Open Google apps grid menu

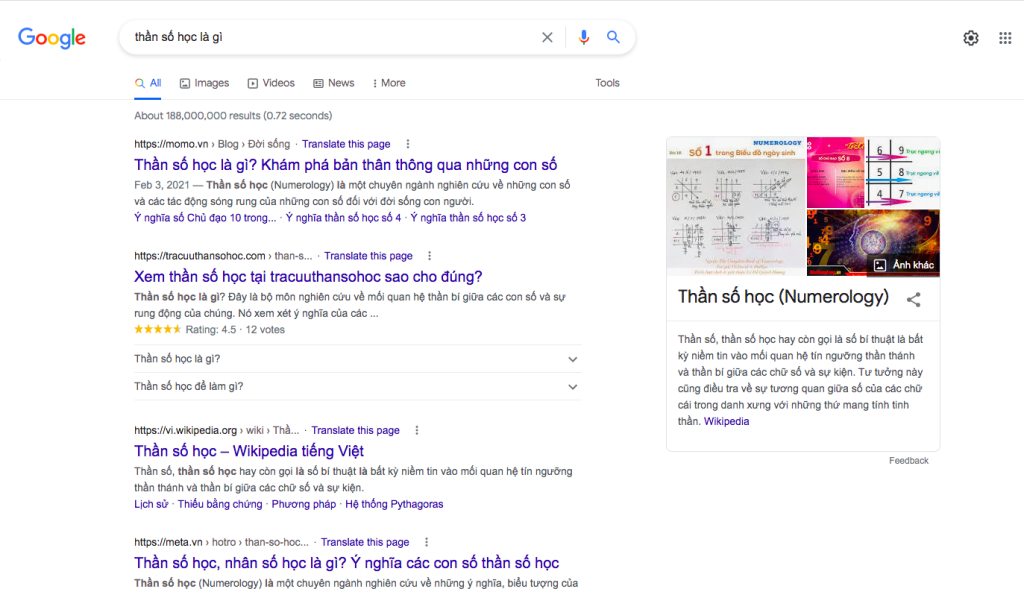[x=1004, y=37]
